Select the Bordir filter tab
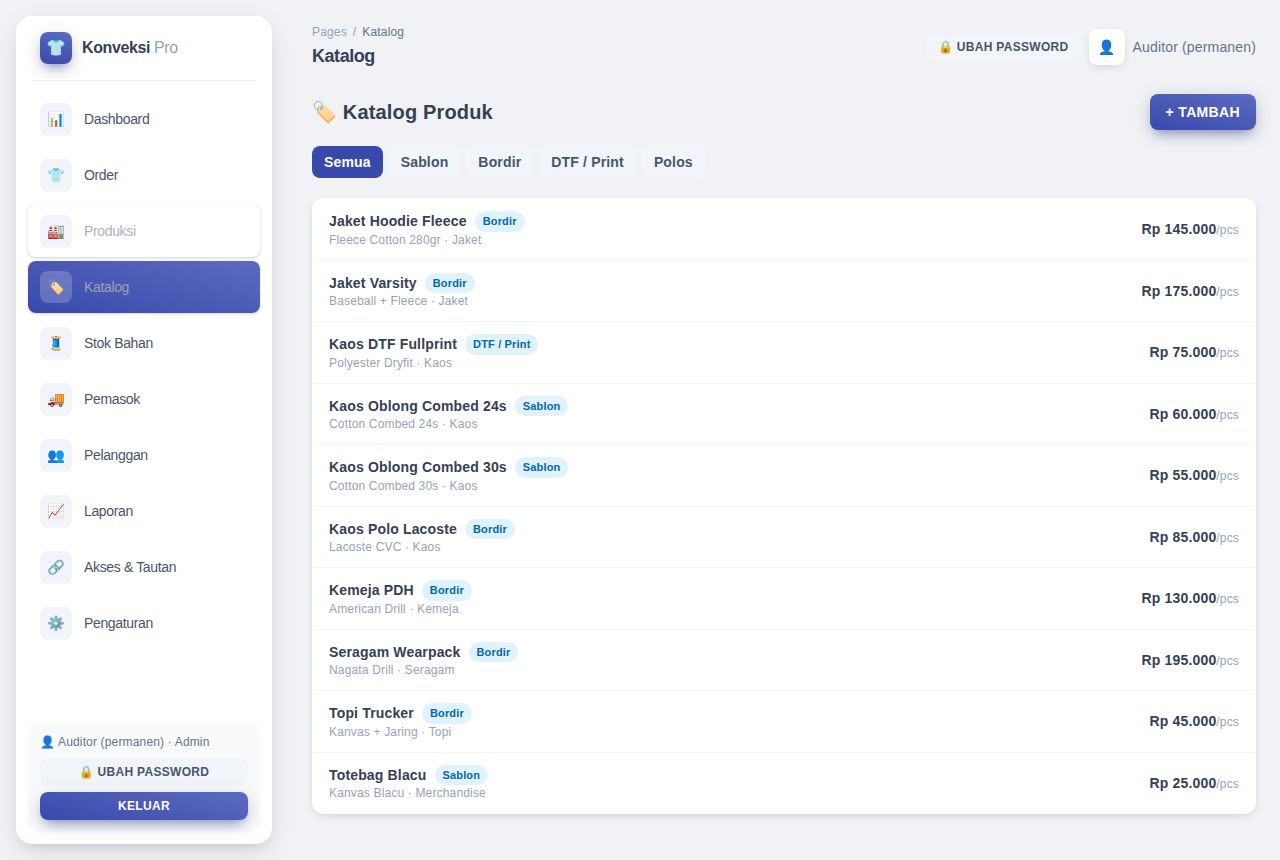The width and height of the screenshot is (1280, 860). click(499, 162)
